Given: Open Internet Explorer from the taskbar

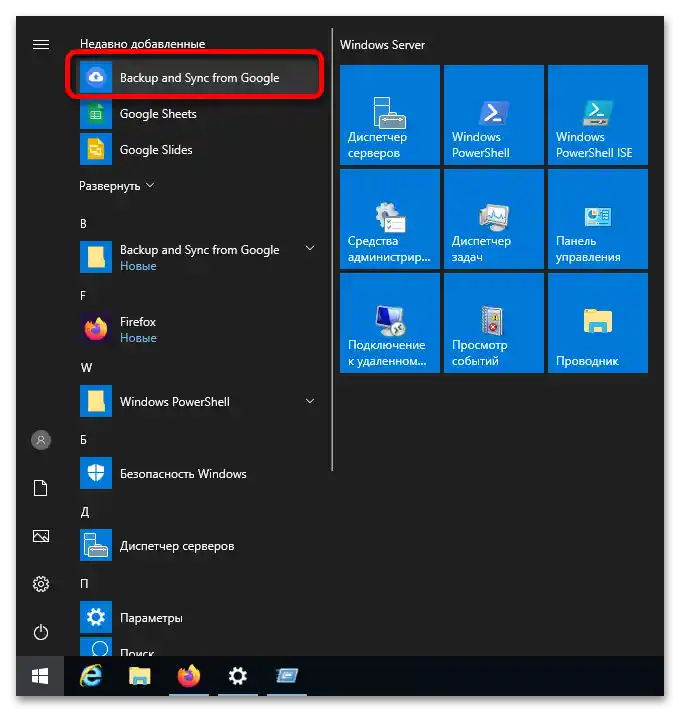Looking at the screenshot, I should click(91, 676).
